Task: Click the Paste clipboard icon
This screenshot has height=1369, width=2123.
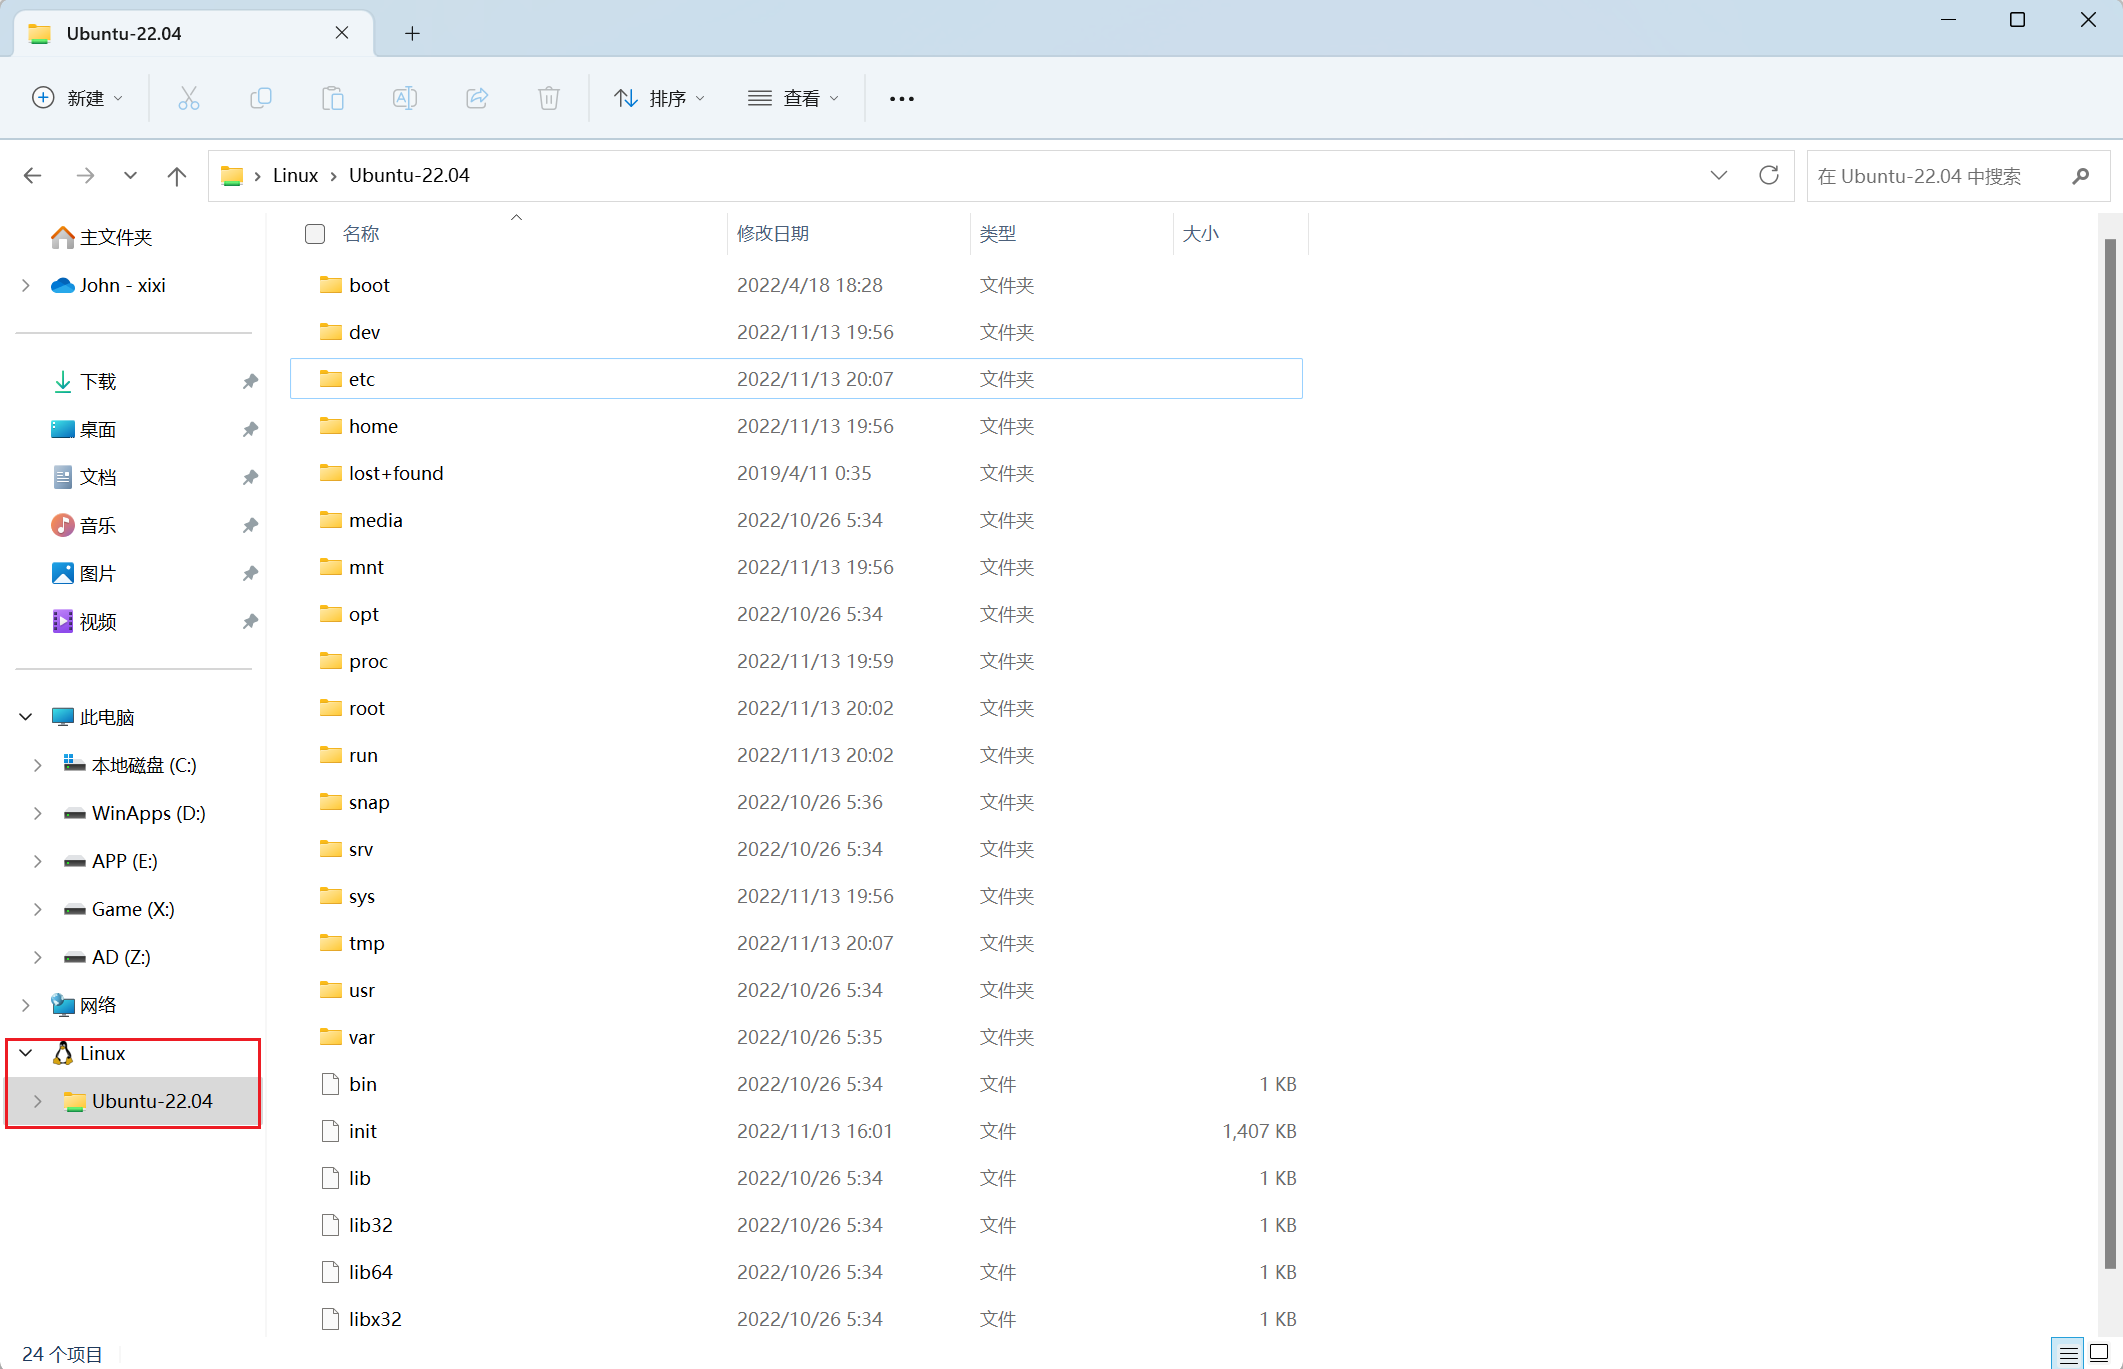Action: pyautogui.click(x=333, y=98)
